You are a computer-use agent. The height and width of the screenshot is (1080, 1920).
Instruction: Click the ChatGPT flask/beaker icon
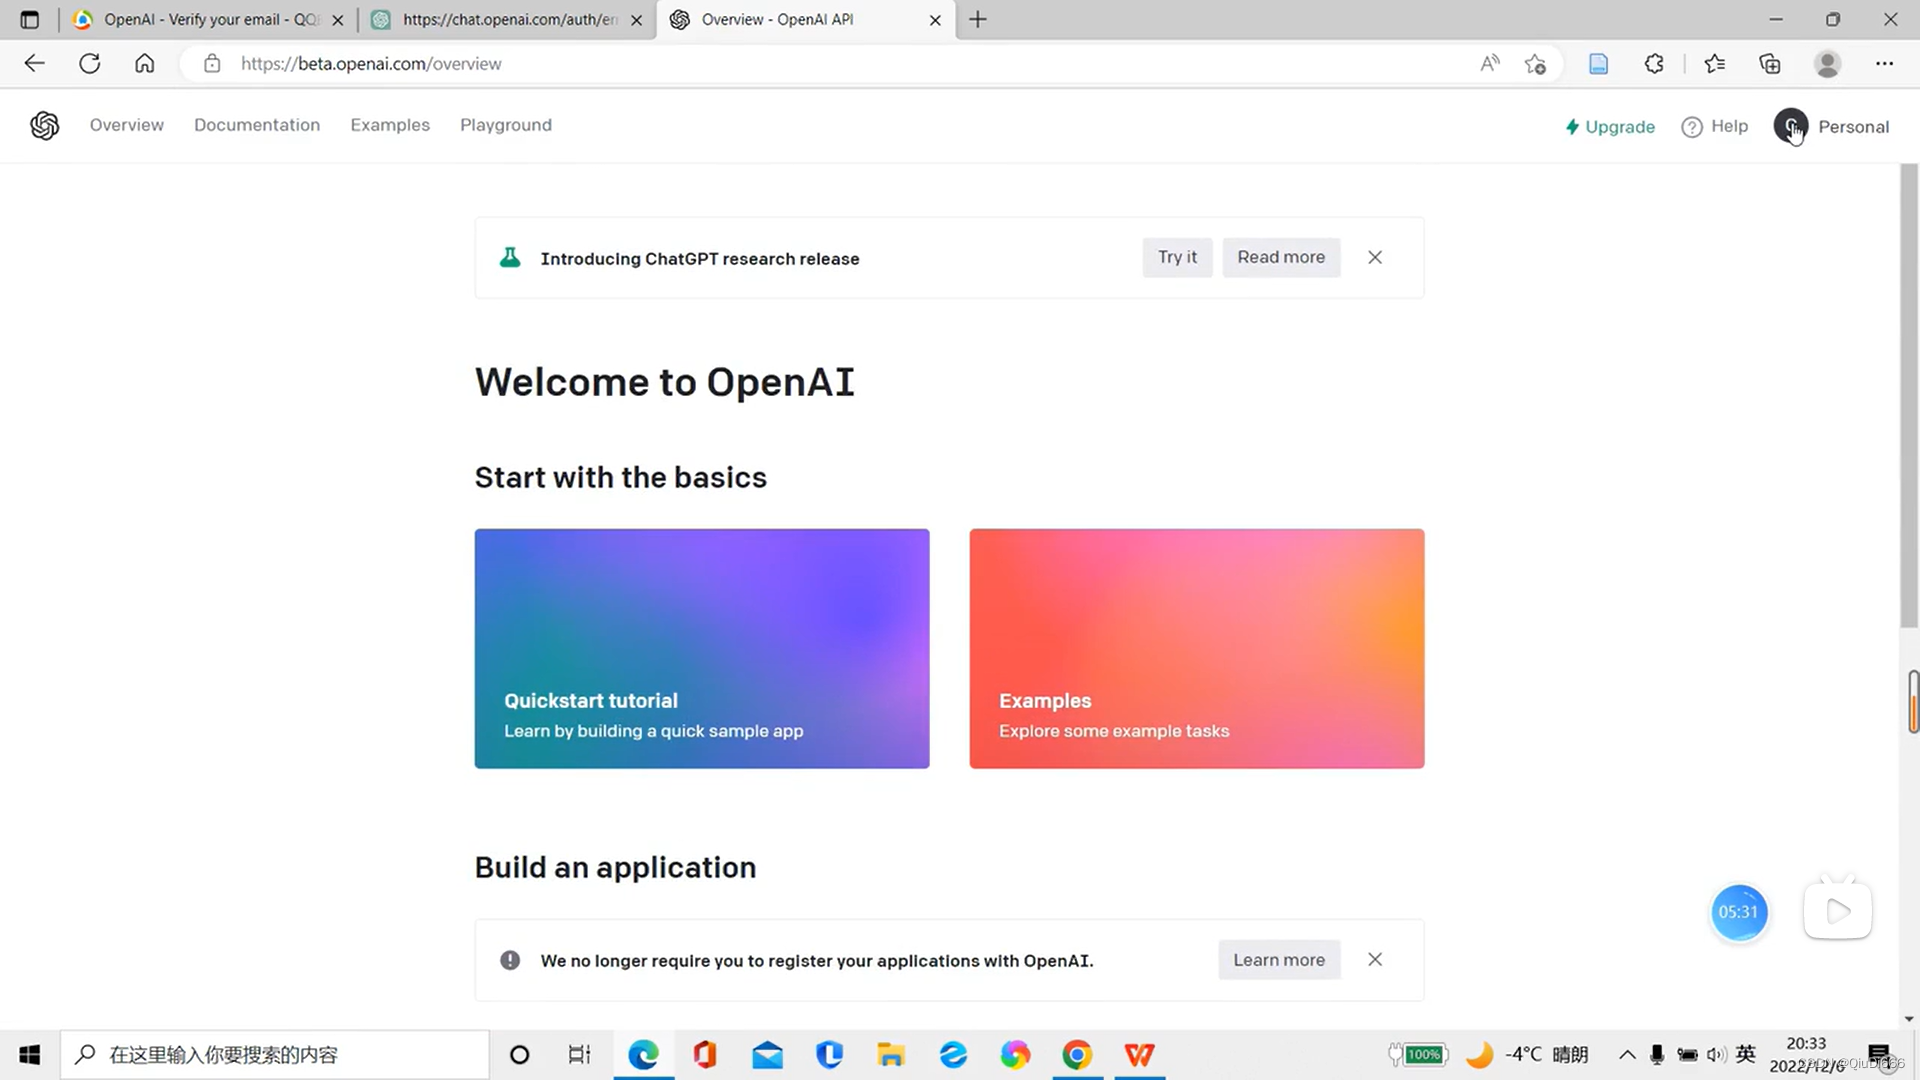click(x=509, y=257)
